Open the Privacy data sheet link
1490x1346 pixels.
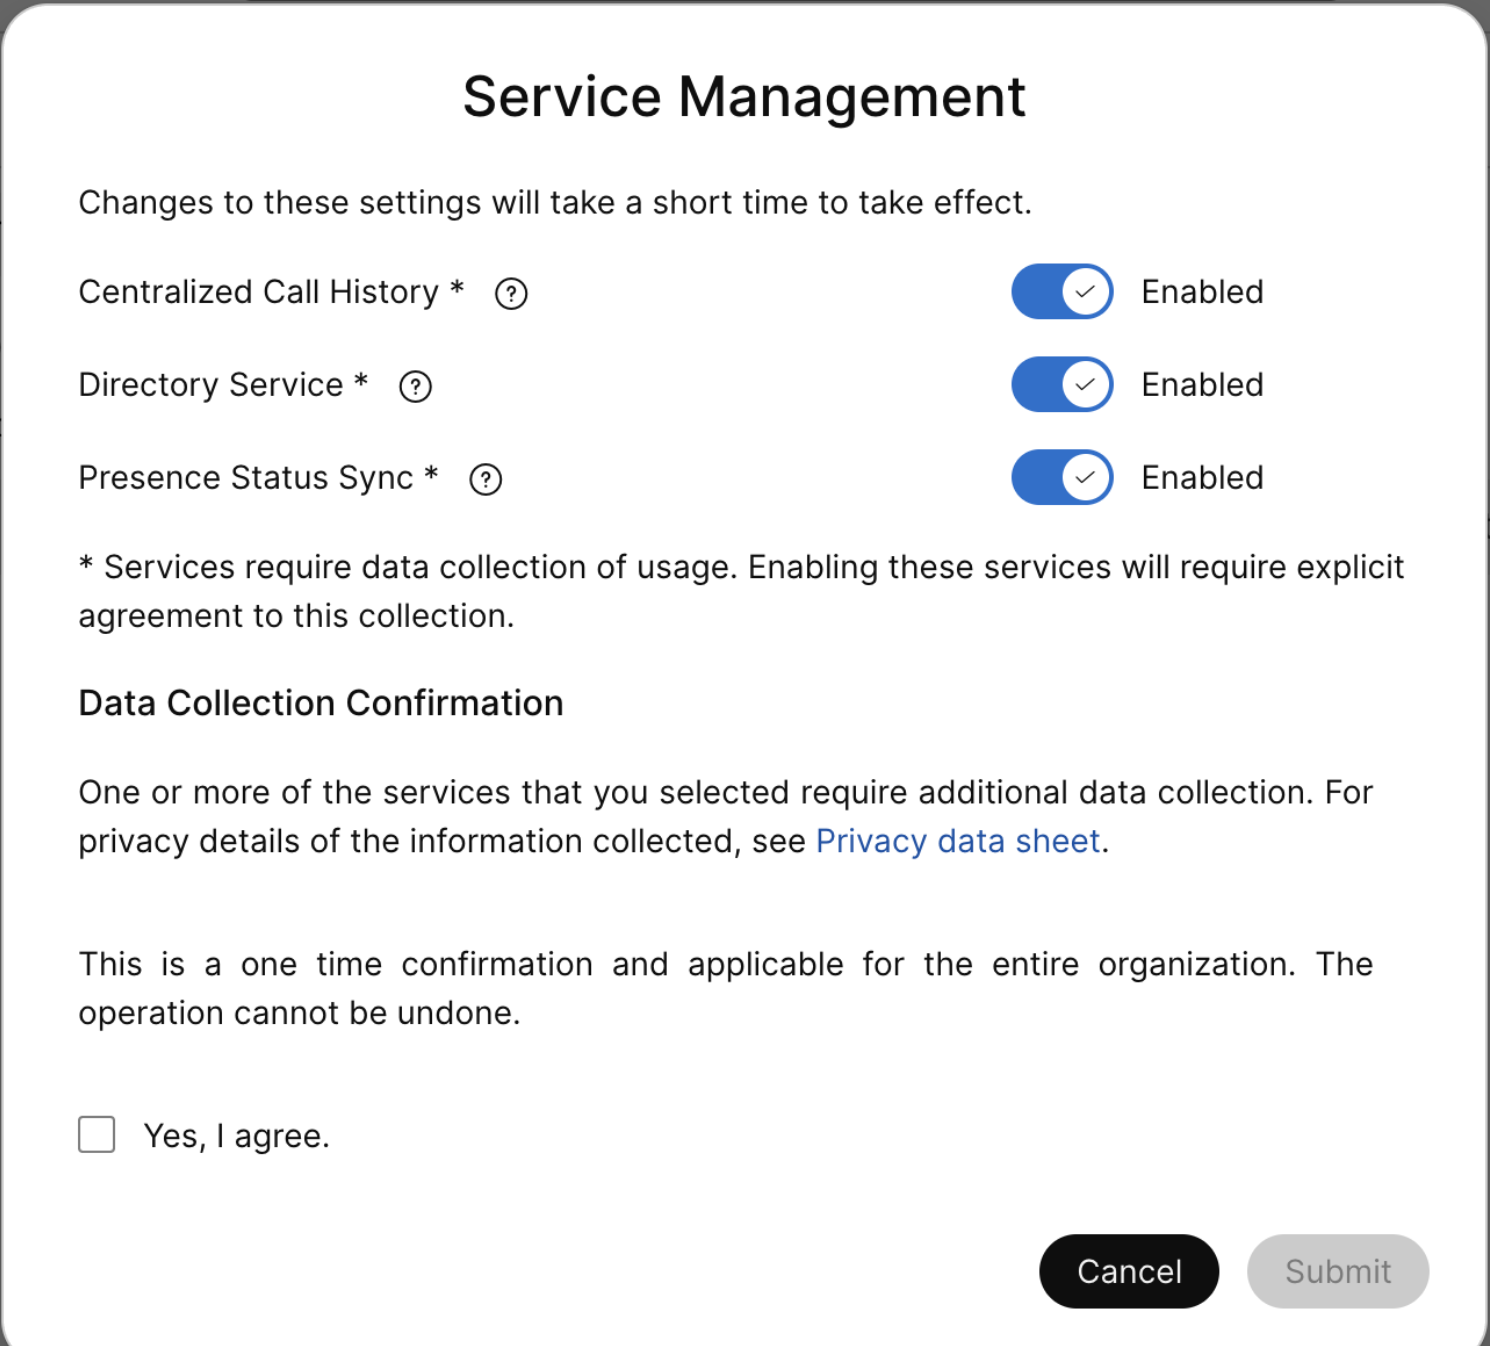coord(958,841)
